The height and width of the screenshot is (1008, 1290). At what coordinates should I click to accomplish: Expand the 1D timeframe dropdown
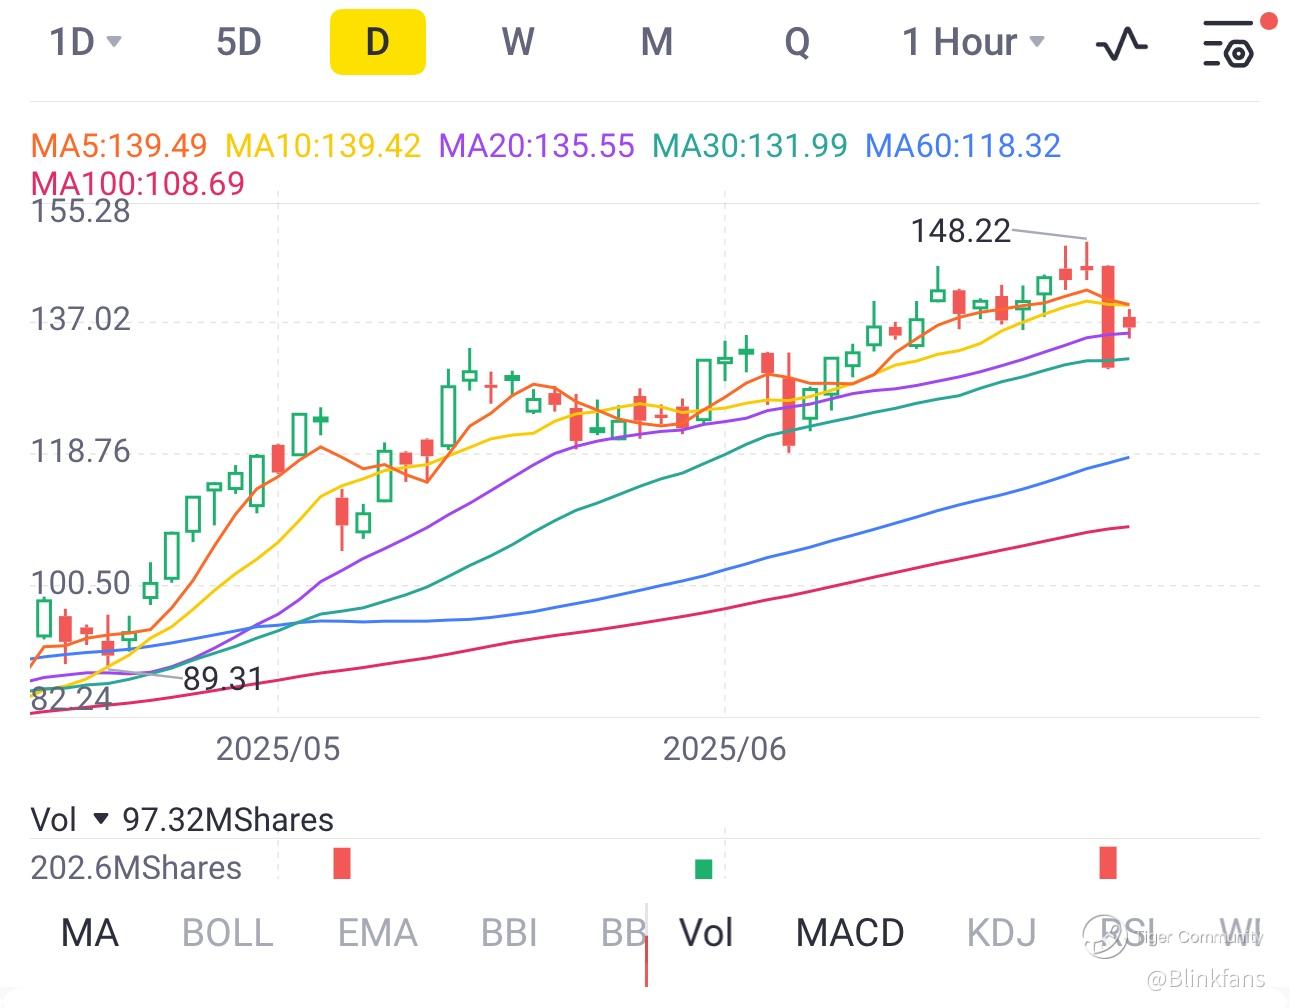pyautogui.click(x=86, y=42)
